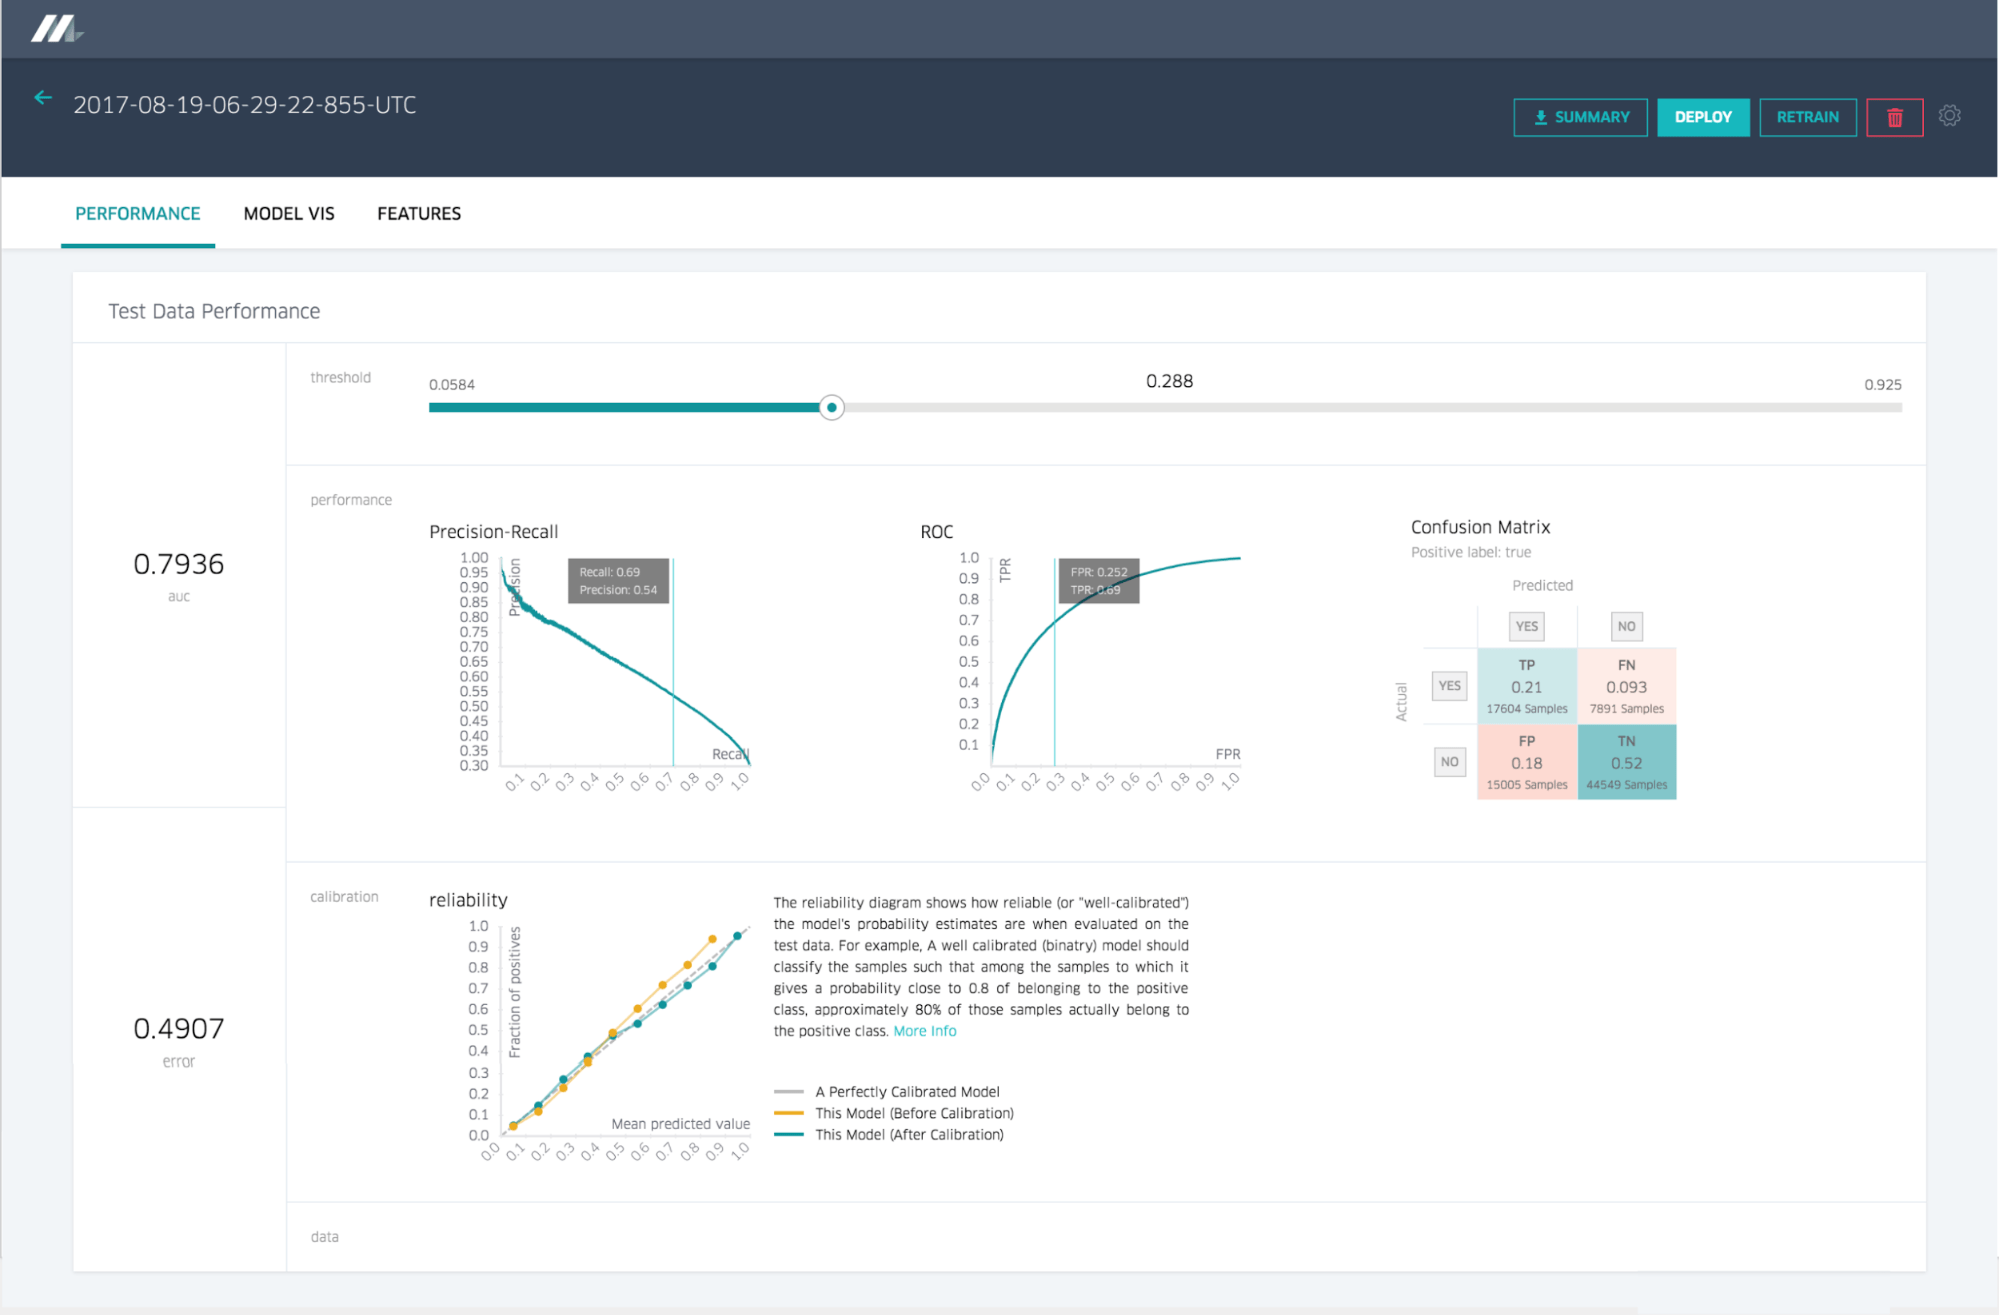This screenshot has height=1315, width=1999.
Task: Select the PERFORMANCE tab
Action: click(137, 213)
